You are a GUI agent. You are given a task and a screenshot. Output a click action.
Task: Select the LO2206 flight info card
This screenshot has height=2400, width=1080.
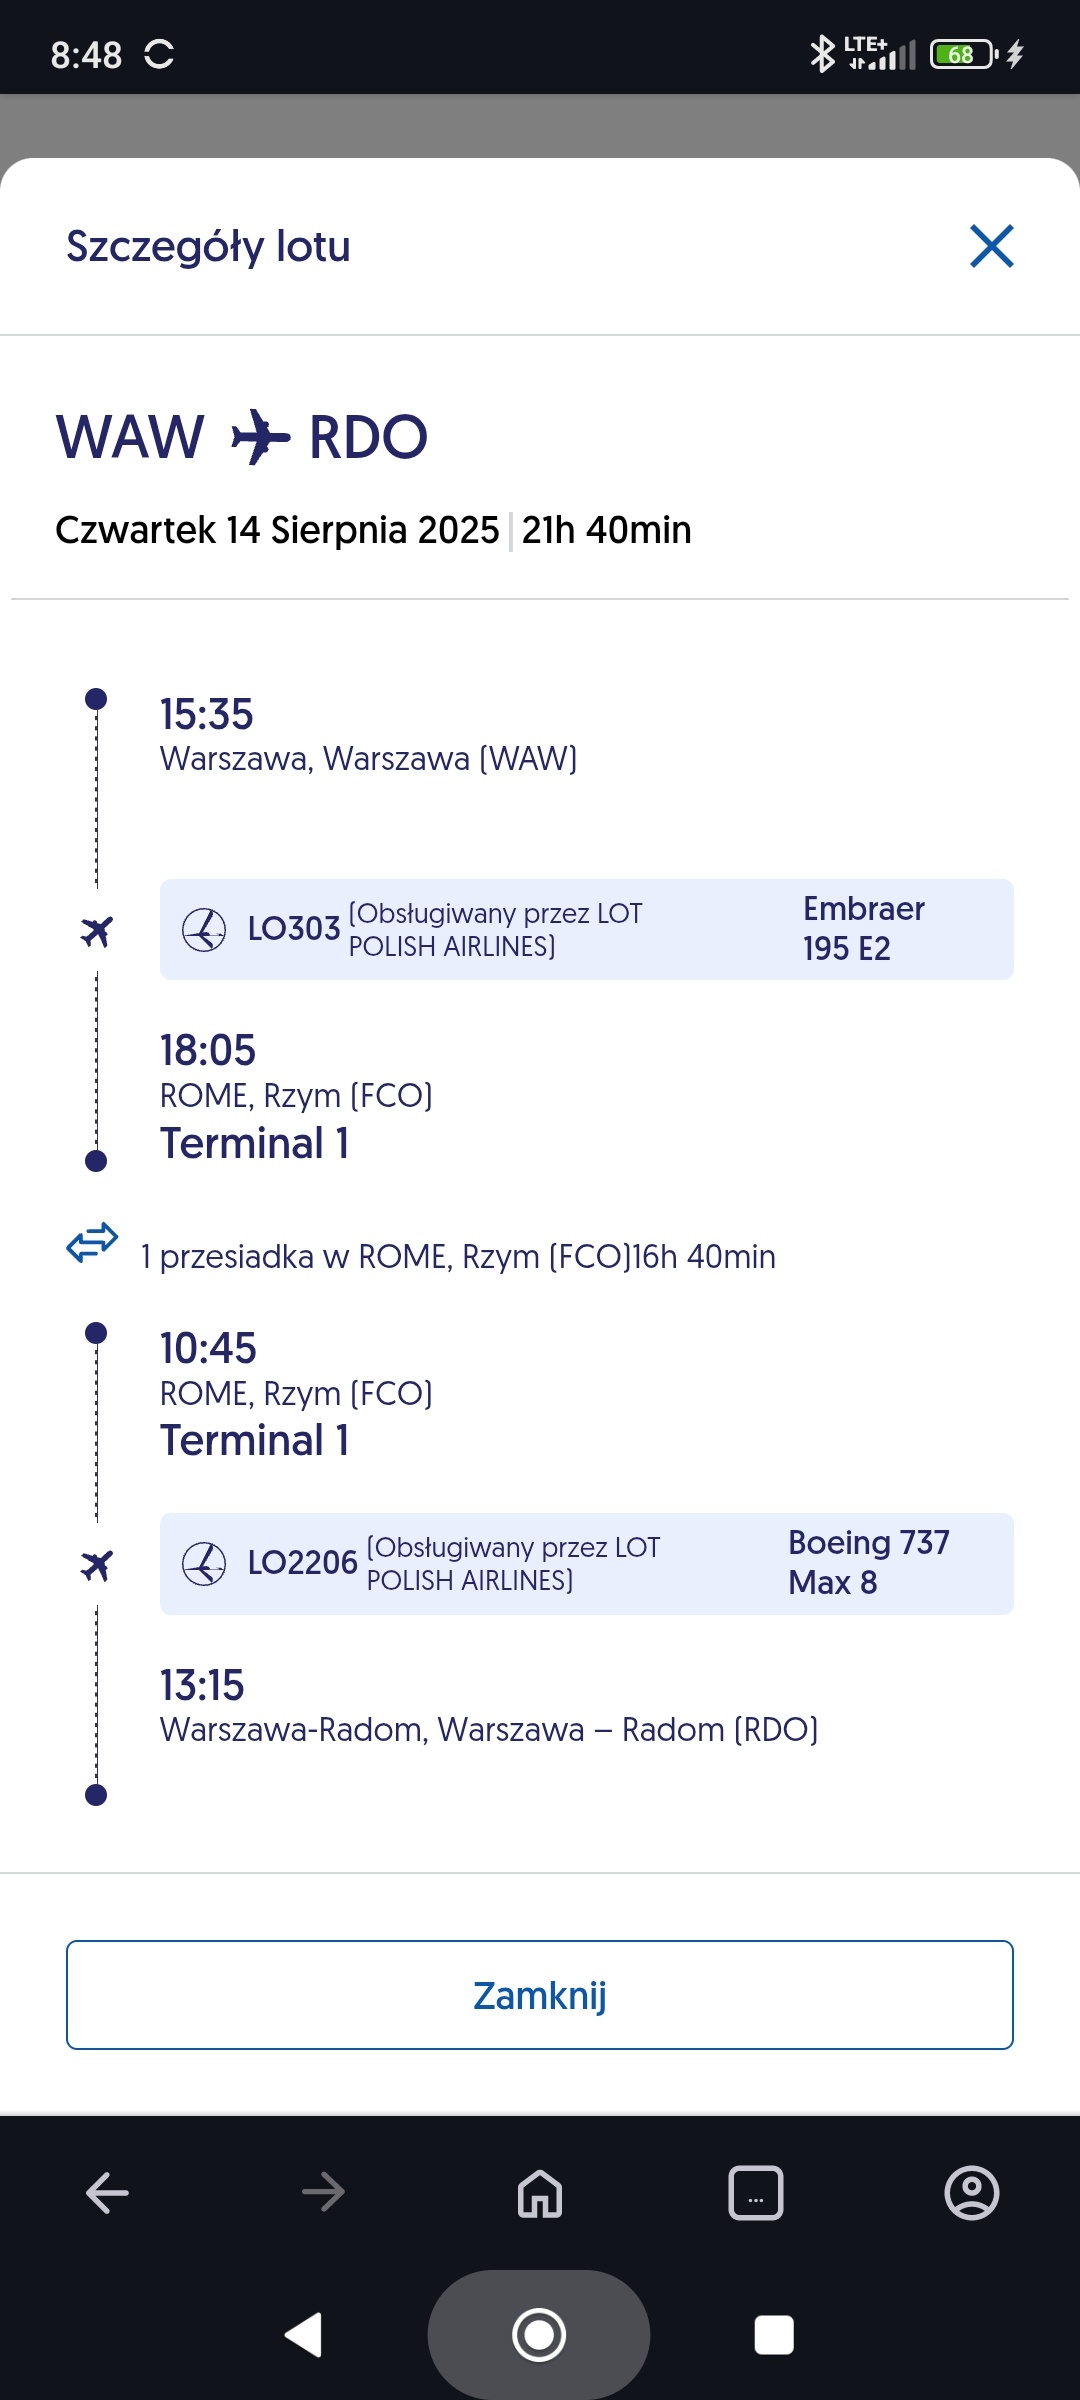[586, 1564]
